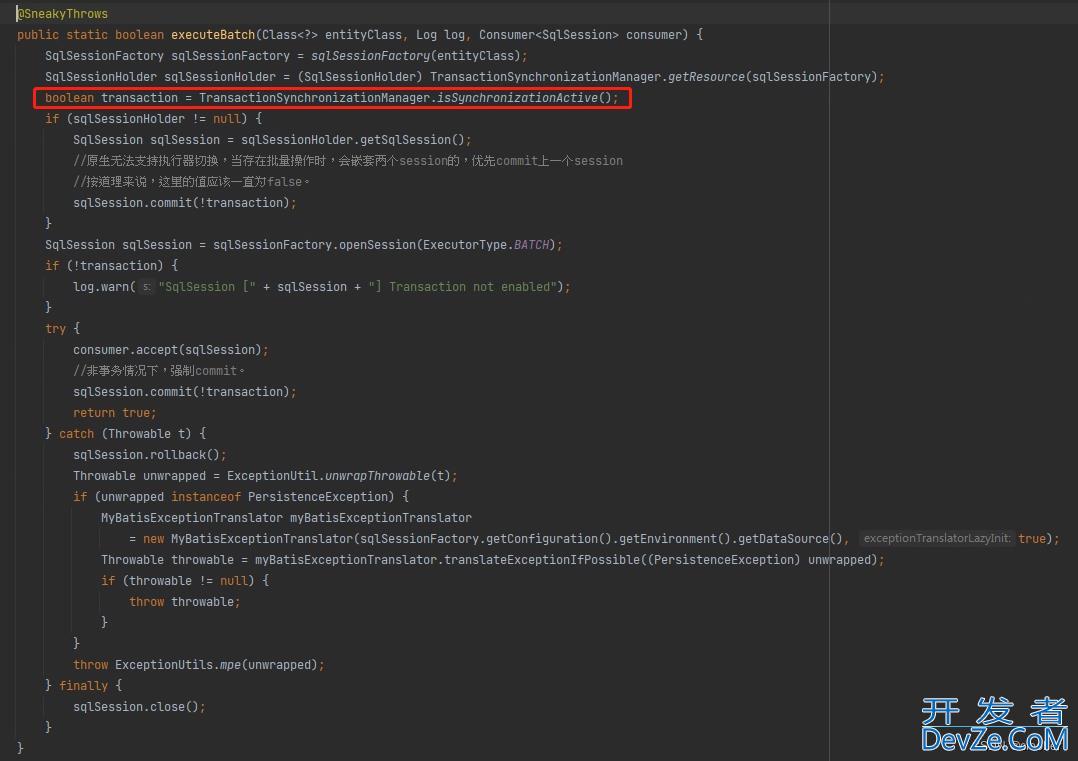Click the Log log parameter
Viewport: 1078px width, 761px height.
click(440, 34)
